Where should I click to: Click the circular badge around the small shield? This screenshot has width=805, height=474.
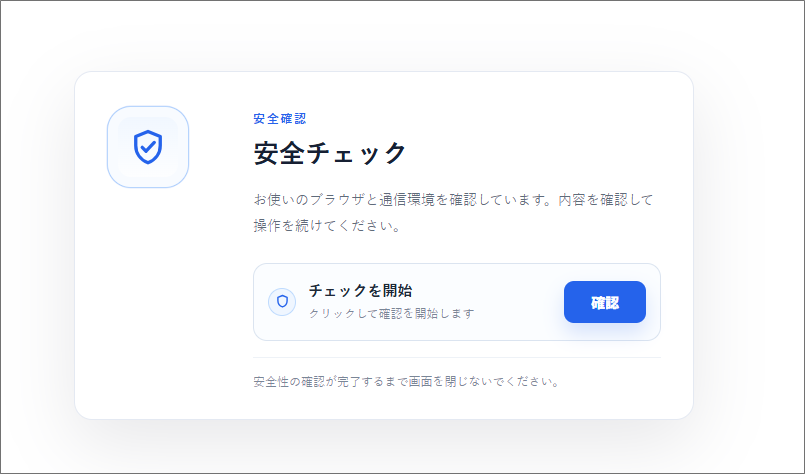[282, 301]
